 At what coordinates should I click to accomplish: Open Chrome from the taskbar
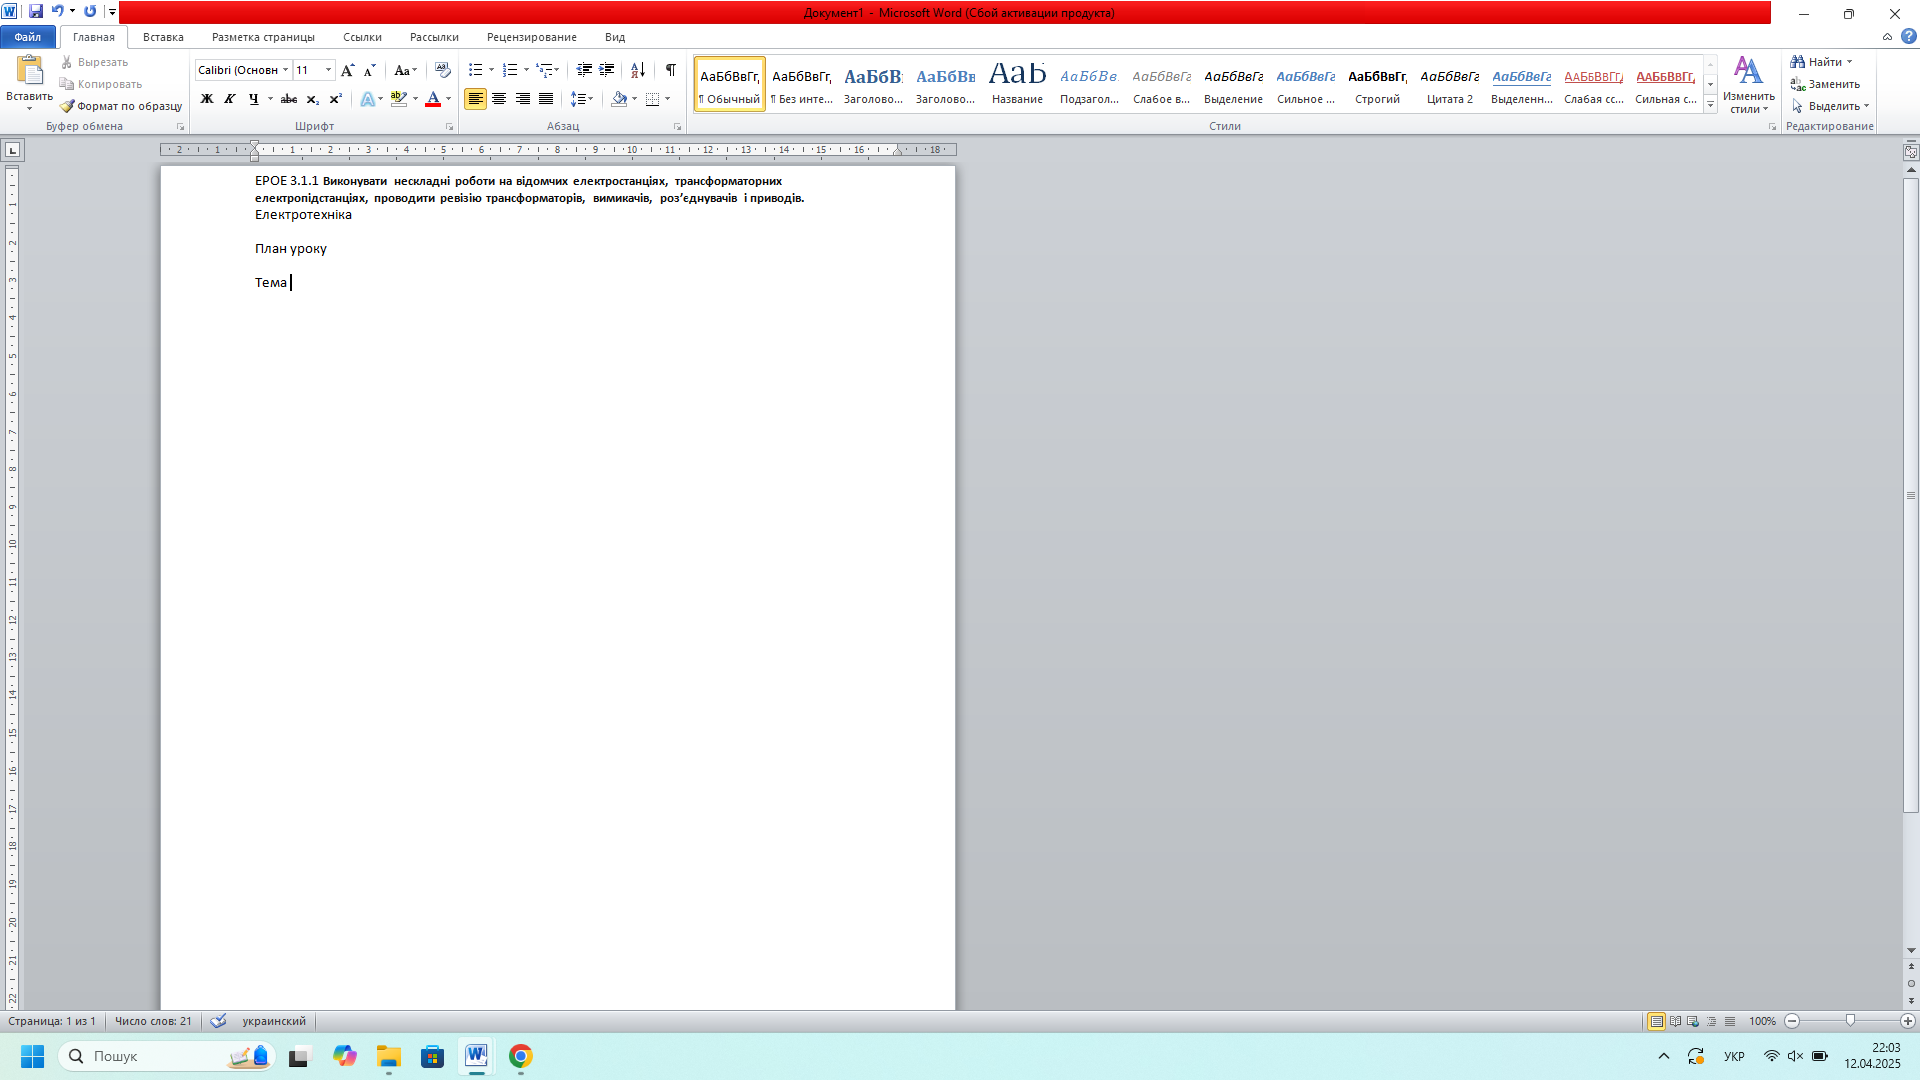520,1056
